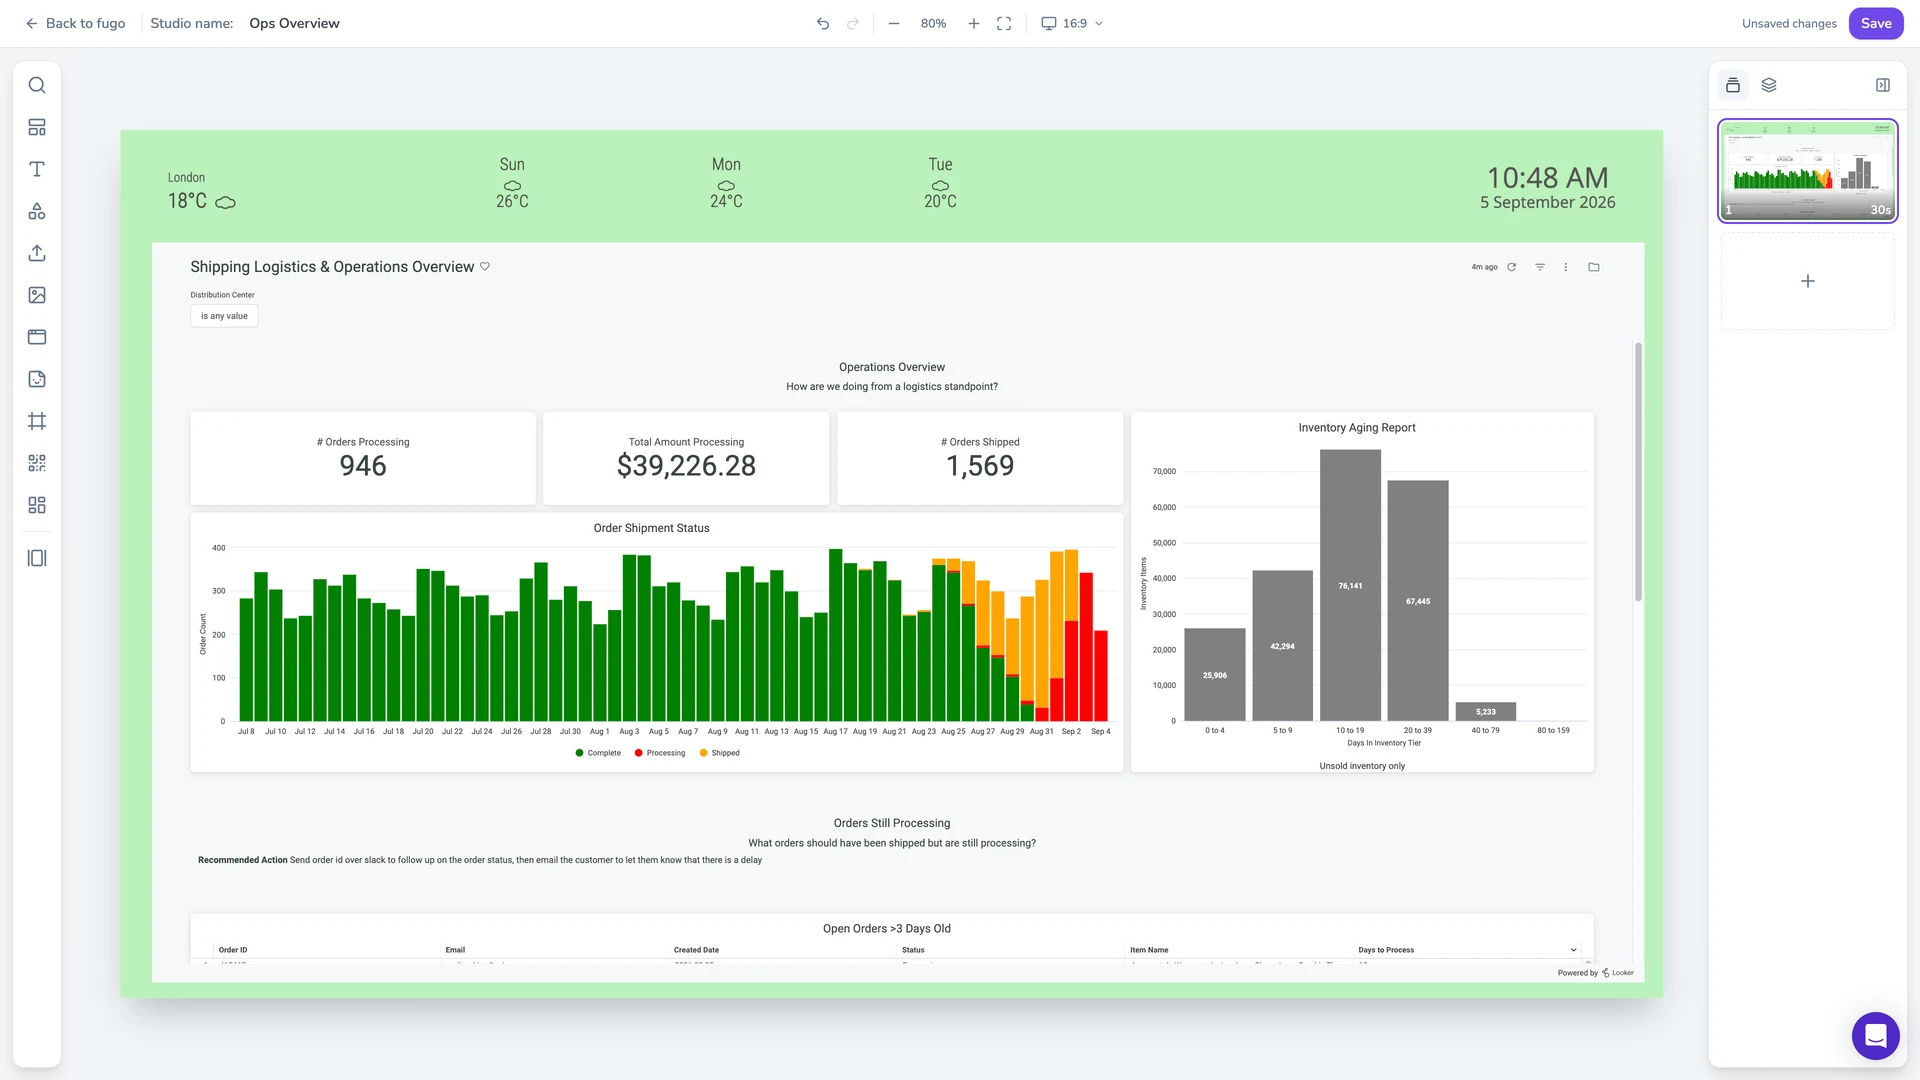Image resolution: width=1920 pixels, height=1080 pixels.
Task: Go back to fugo
Action: click(x=75, y=23)
